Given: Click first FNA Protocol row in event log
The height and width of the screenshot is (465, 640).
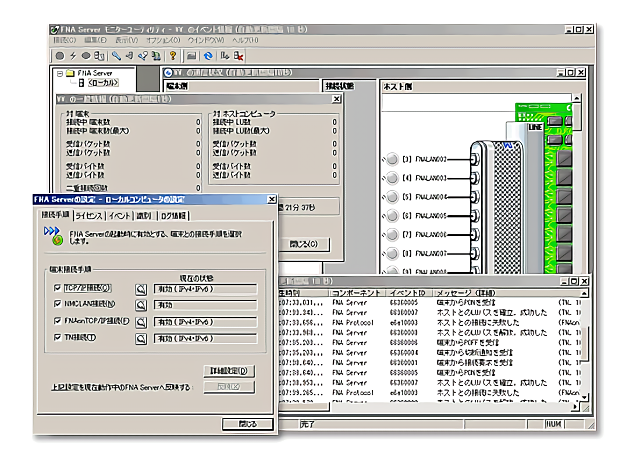Looking at the screenshot, I should coord(429,323).
